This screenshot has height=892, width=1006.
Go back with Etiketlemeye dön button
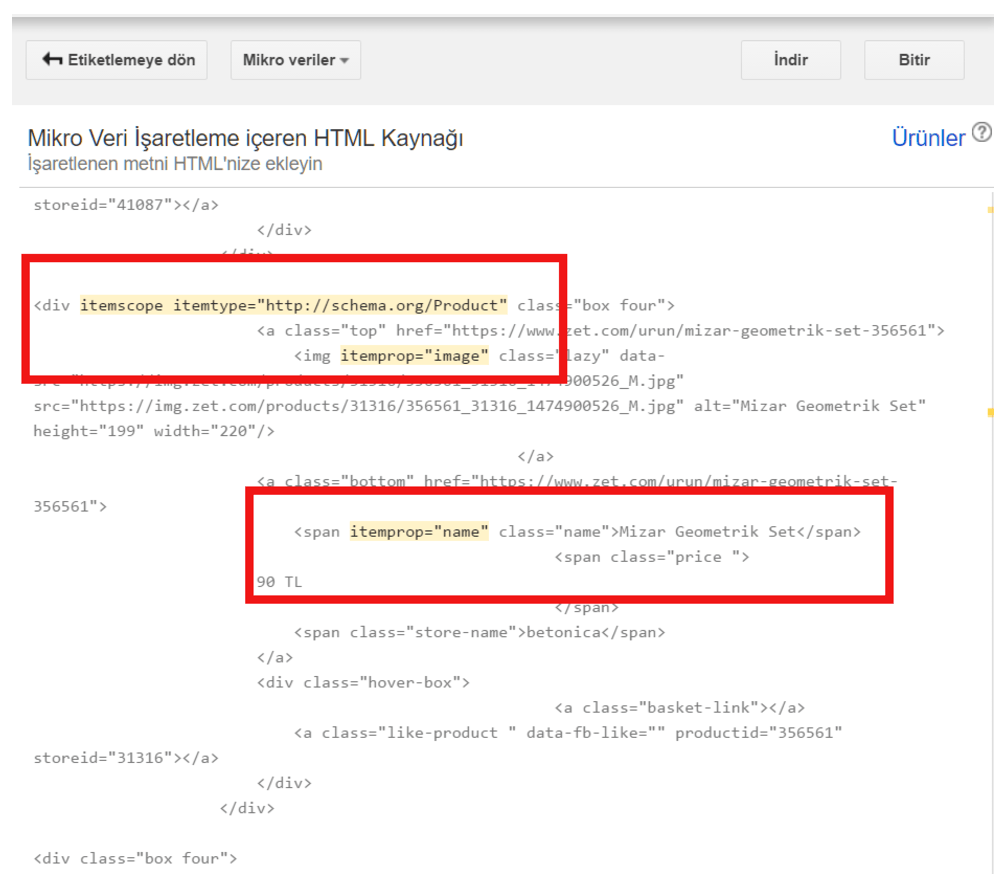116,60
